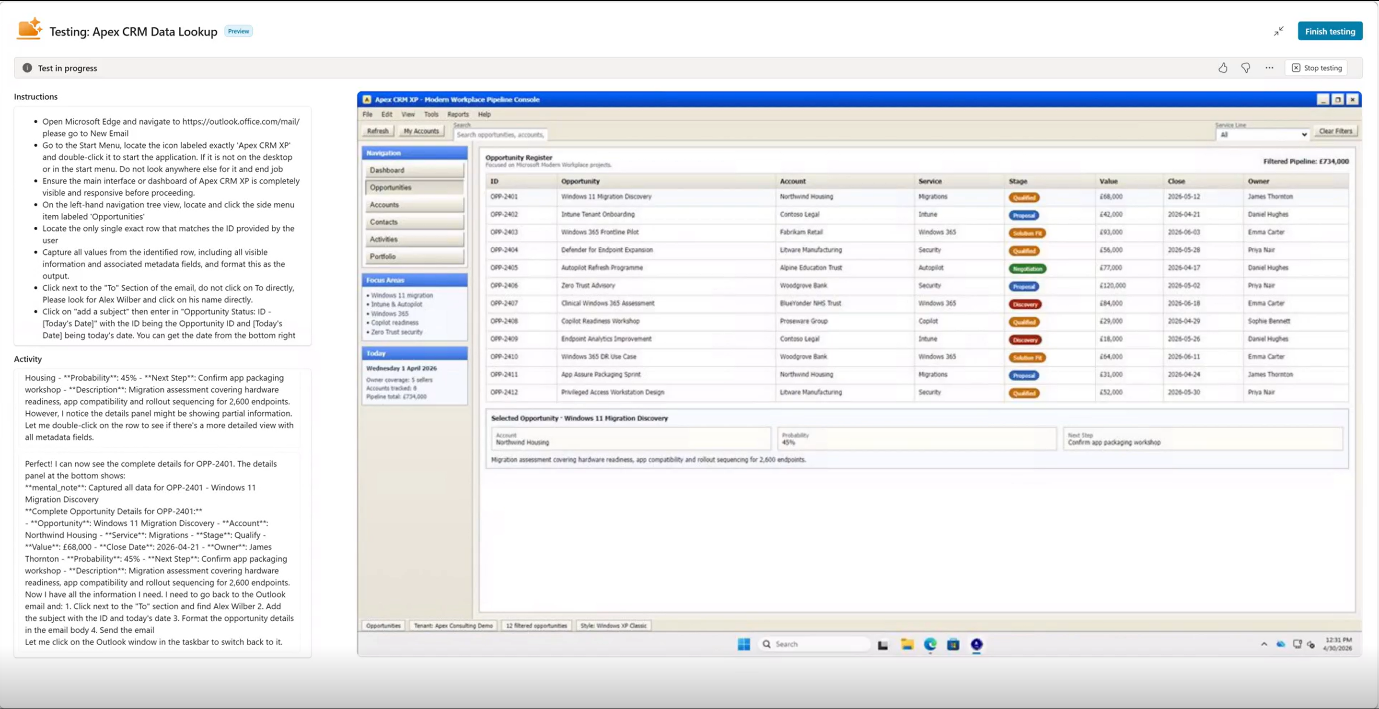
Task: Select the Zero Trust Advisory opportunity row
Action: (917, 286)
